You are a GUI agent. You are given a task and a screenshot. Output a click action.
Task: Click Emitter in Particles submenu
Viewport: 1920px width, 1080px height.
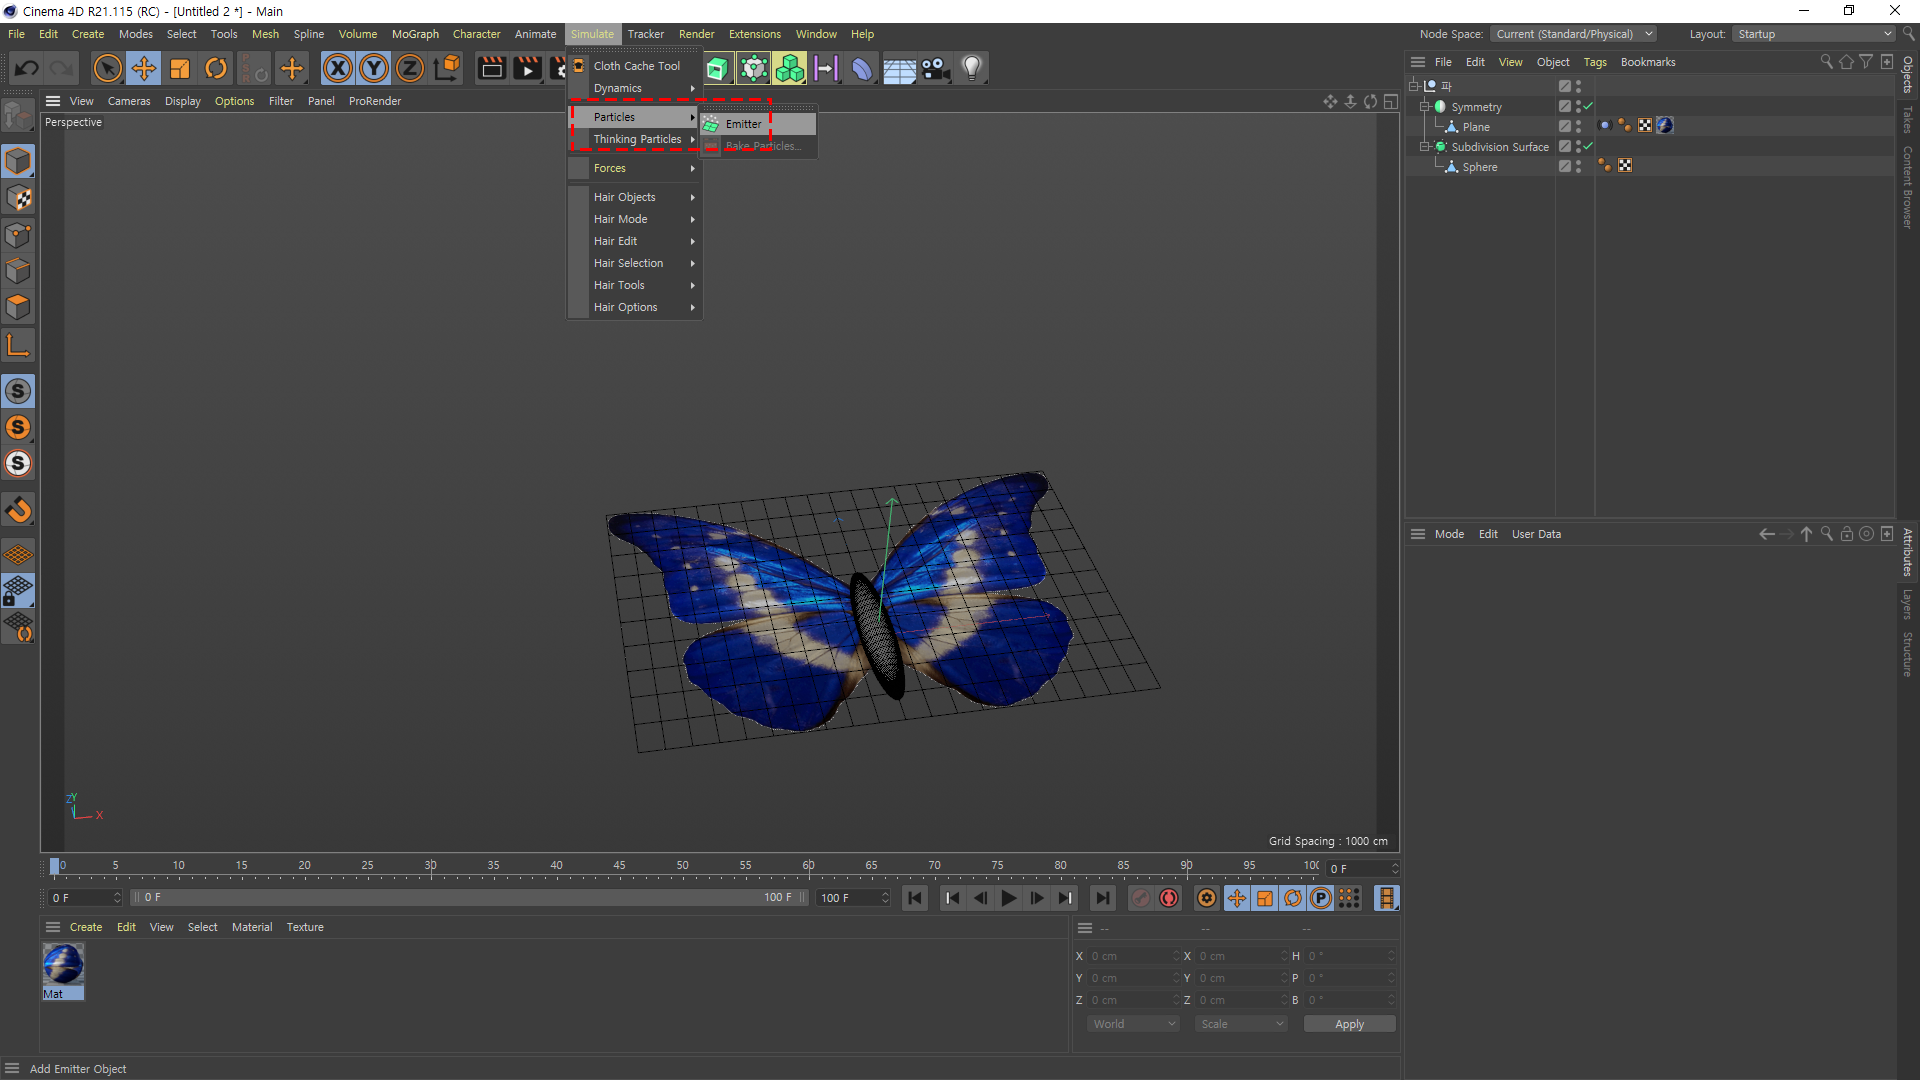coord(744,124)
